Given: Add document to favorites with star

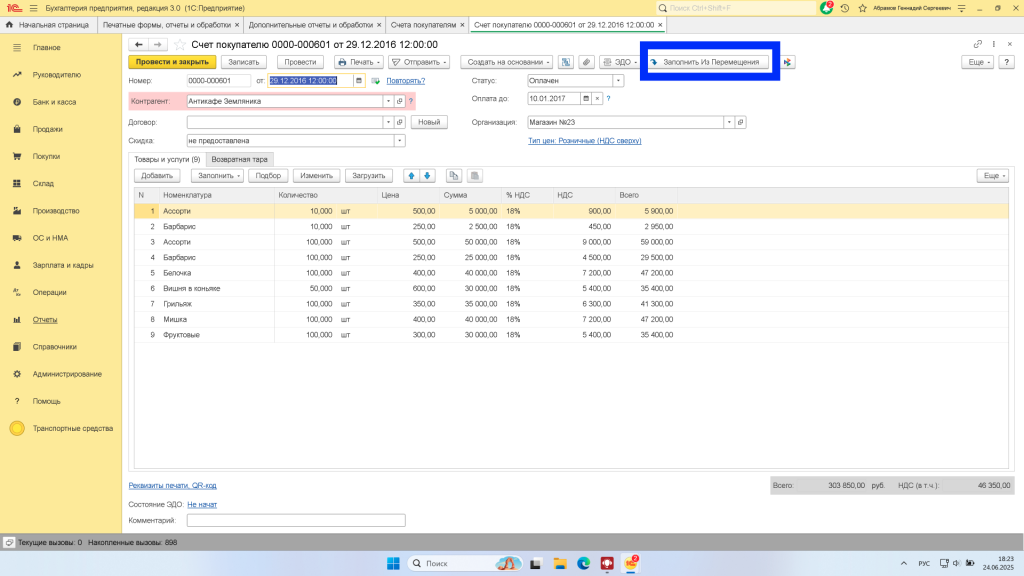Looking at the screenshot, I should coord(180,44).
